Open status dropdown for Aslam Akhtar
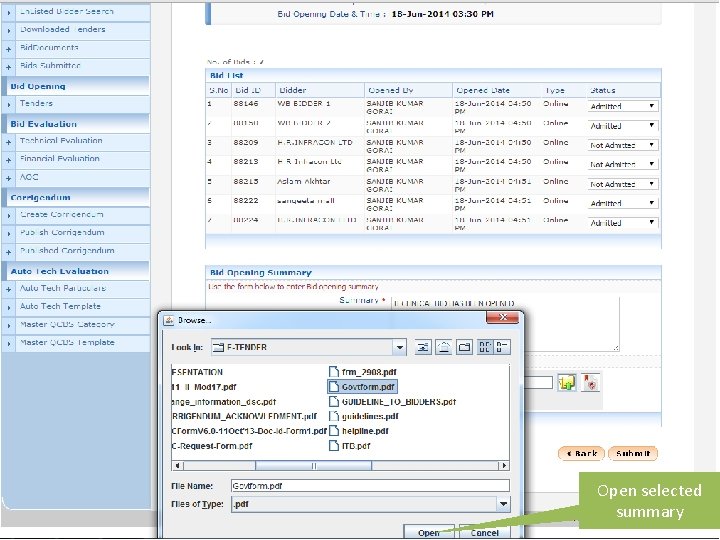Image resolution: width=720 pixels, height=540 pixels. [x=623, y=184]
